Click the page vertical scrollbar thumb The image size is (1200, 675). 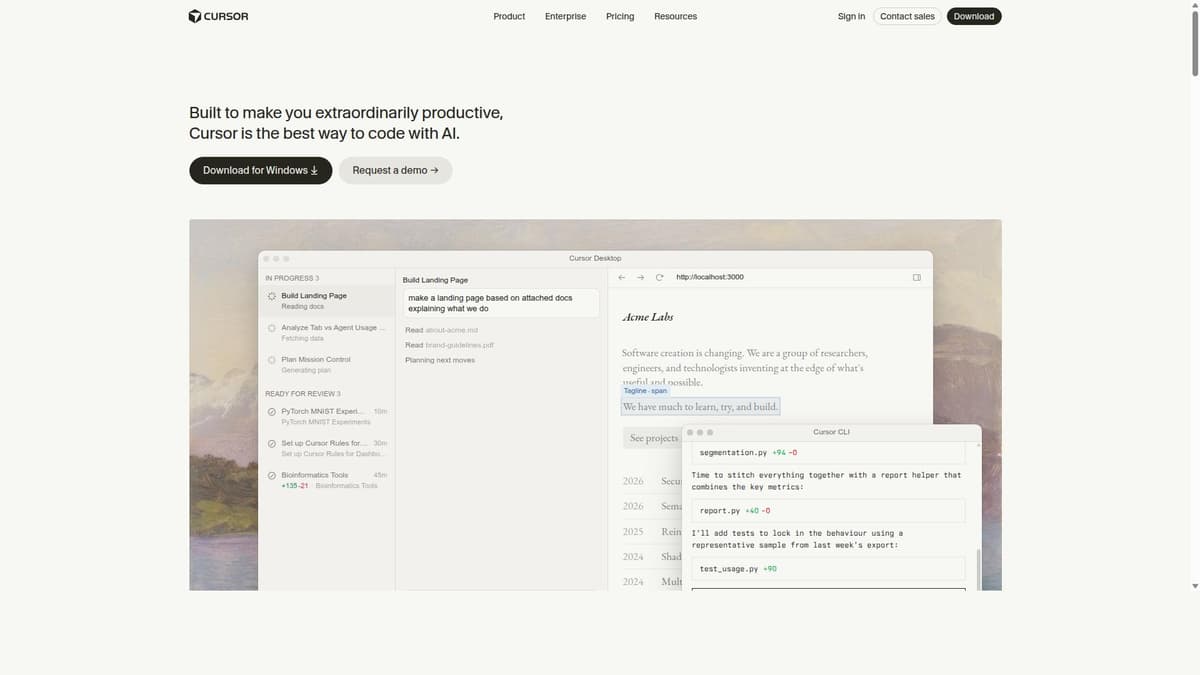click(x=1194, y=42)
